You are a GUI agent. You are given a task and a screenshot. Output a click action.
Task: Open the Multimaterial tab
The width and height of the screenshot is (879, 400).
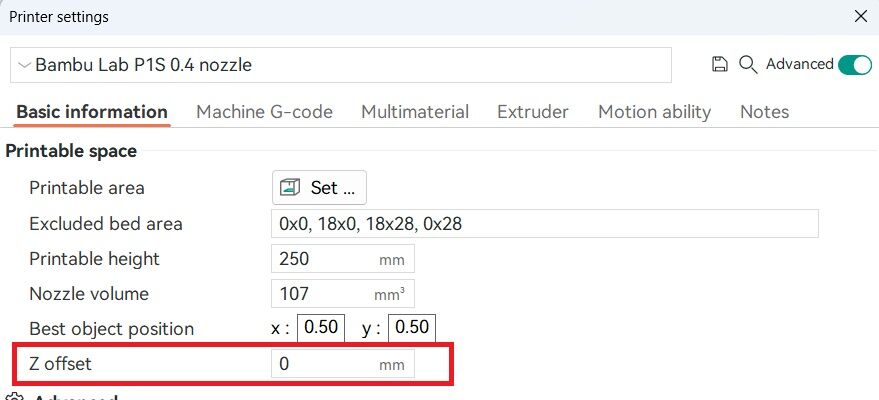[x=415, y=112]
